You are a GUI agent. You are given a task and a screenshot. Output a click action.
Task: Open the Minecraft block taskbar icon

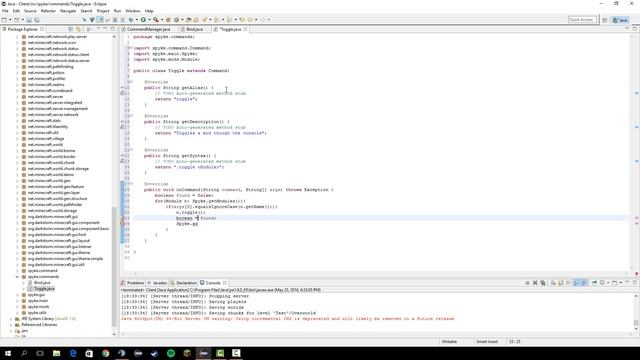187,353
